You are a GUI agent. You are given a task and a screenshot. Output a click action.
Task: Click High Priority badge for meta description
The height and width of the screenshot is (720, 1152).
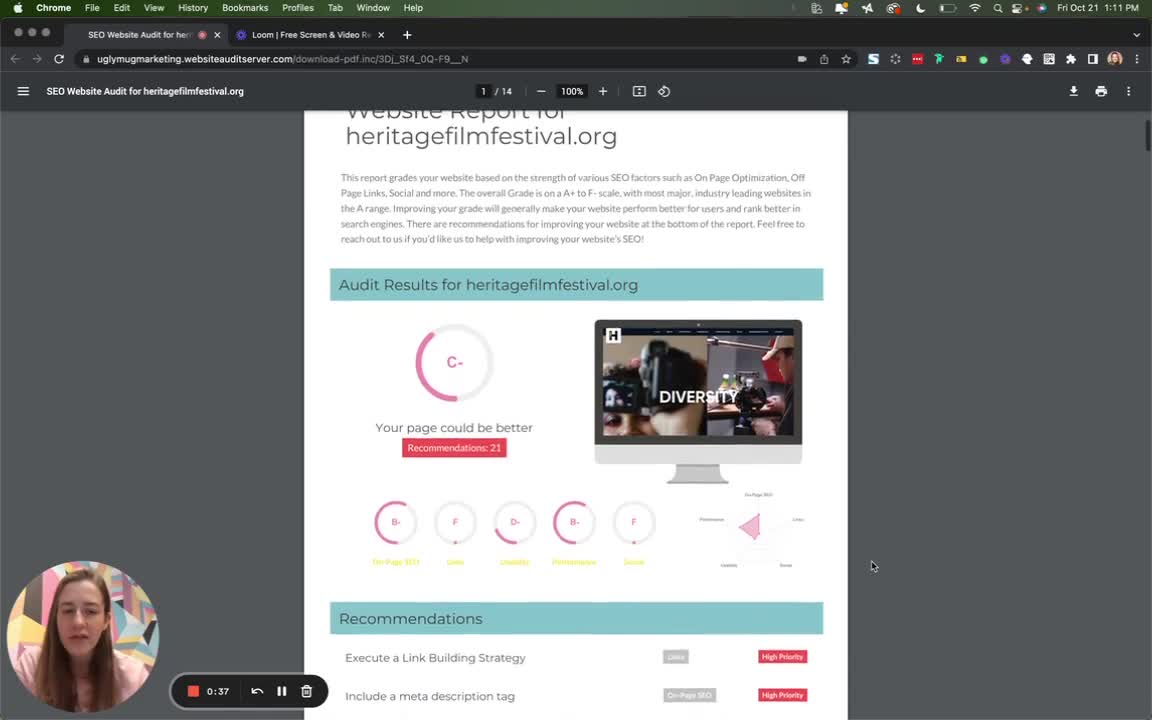782,695
